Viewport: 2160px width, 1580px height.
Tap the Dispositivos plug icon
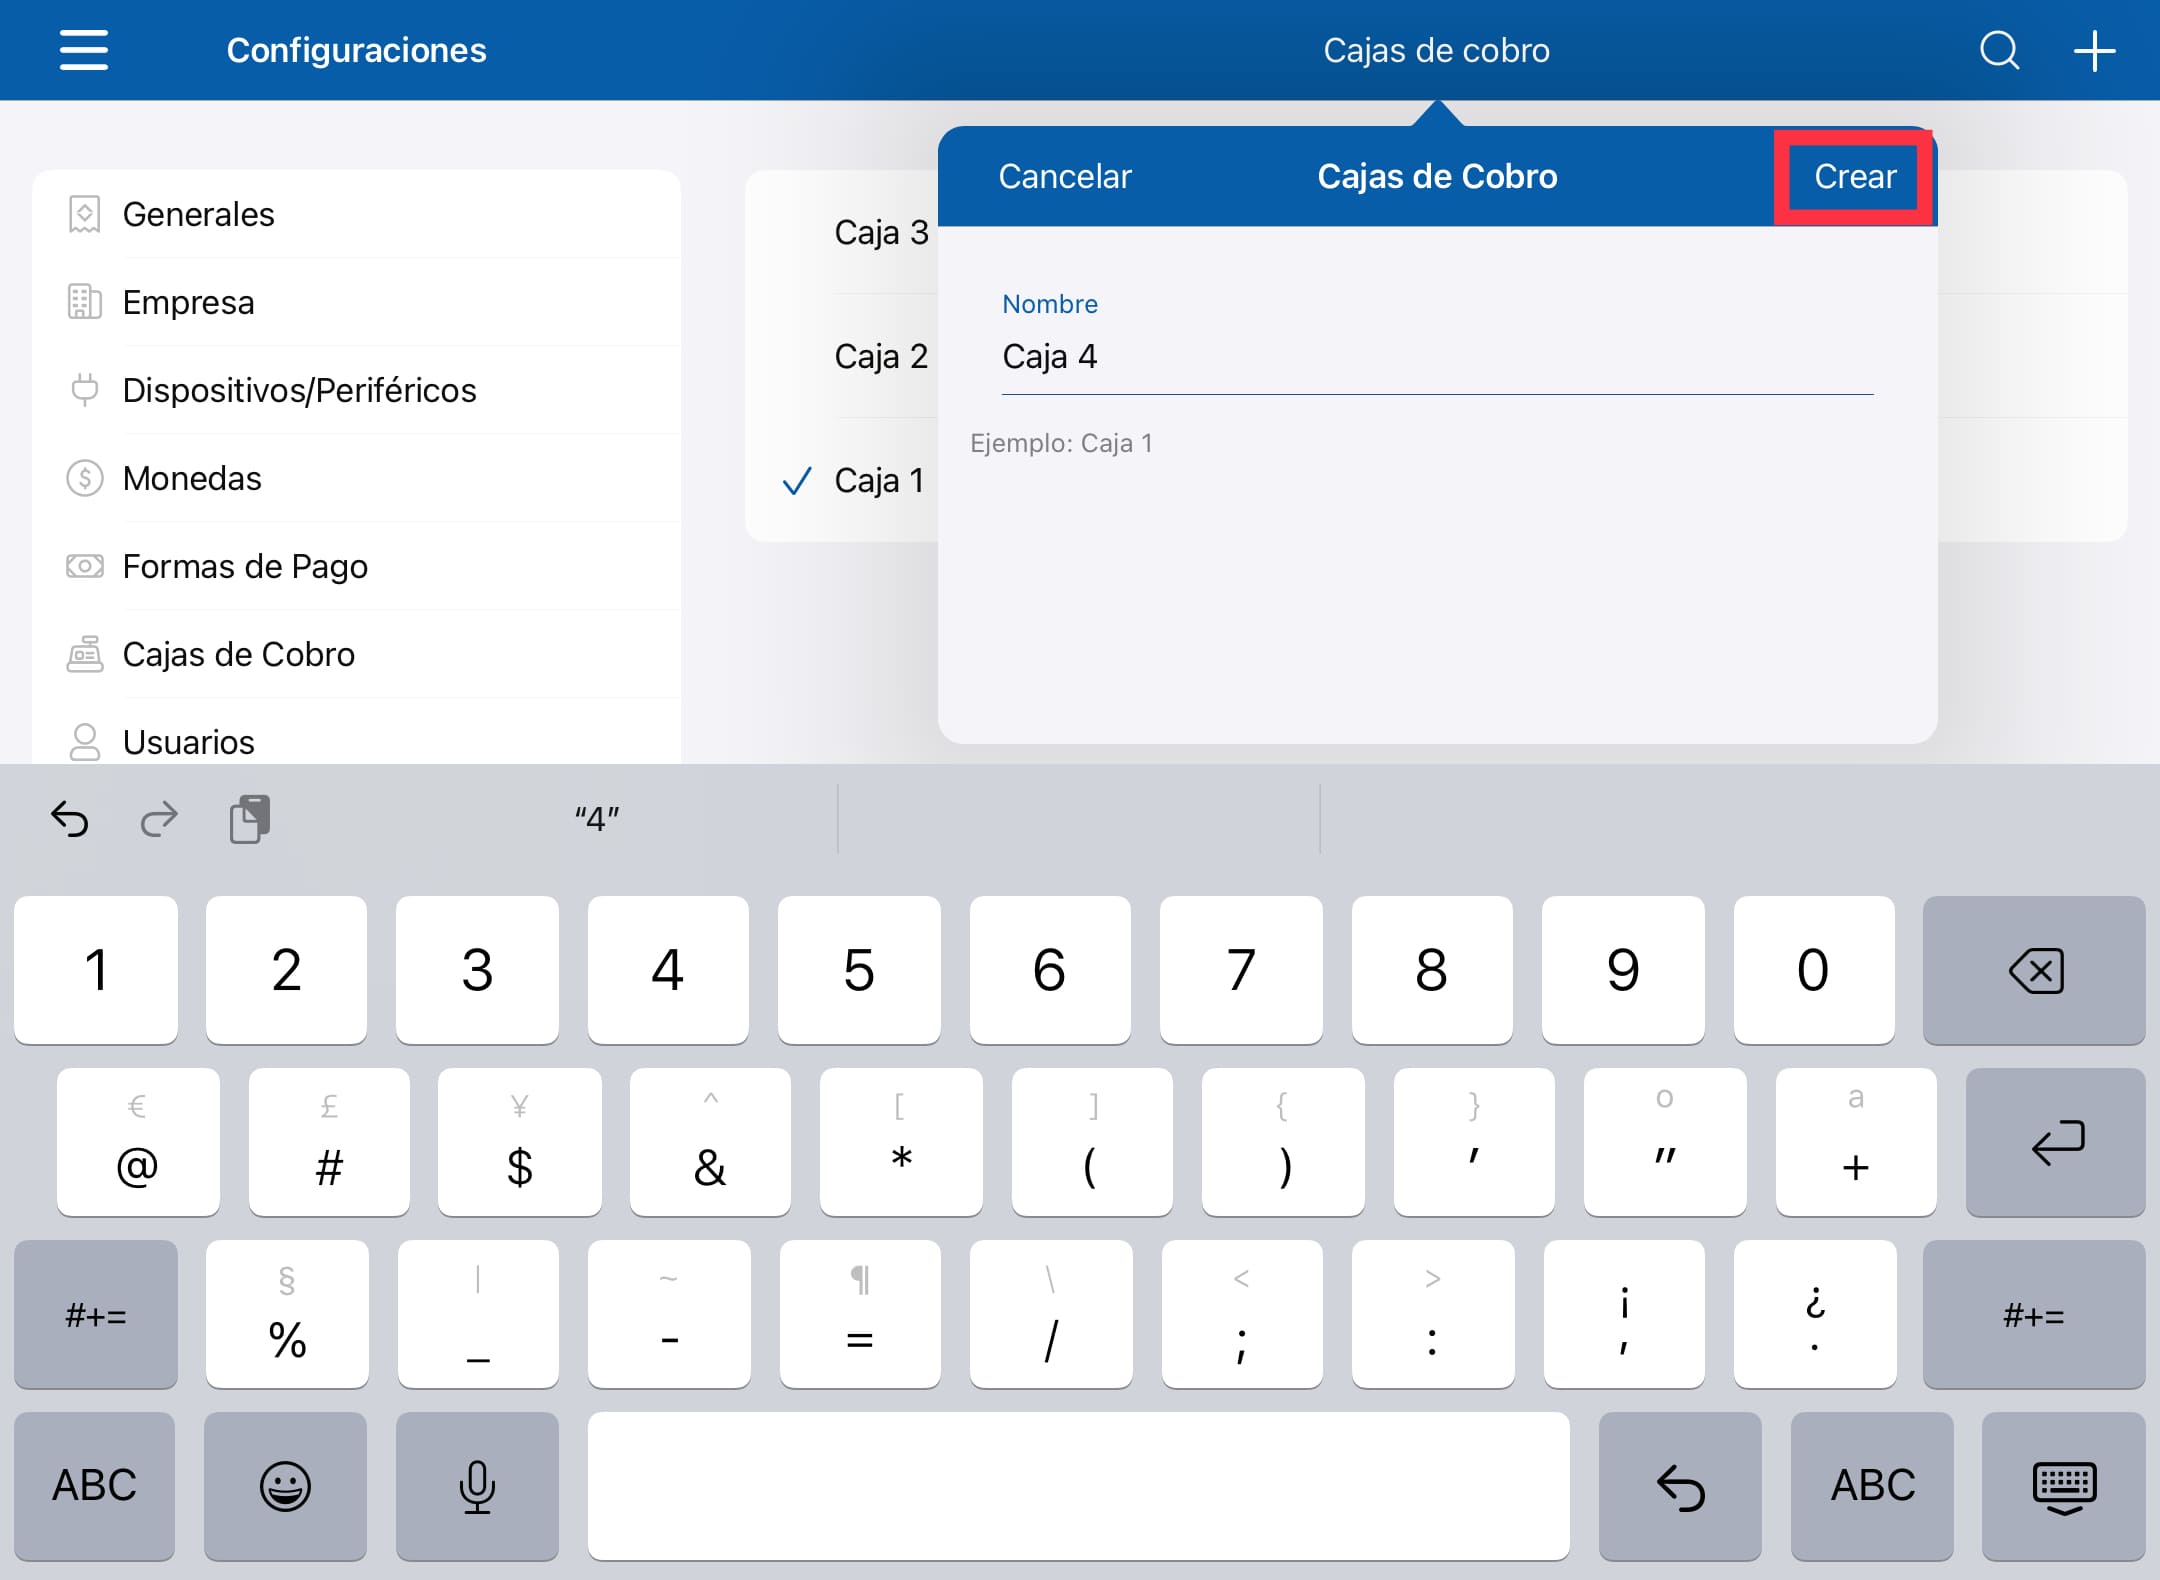point(85,390)
